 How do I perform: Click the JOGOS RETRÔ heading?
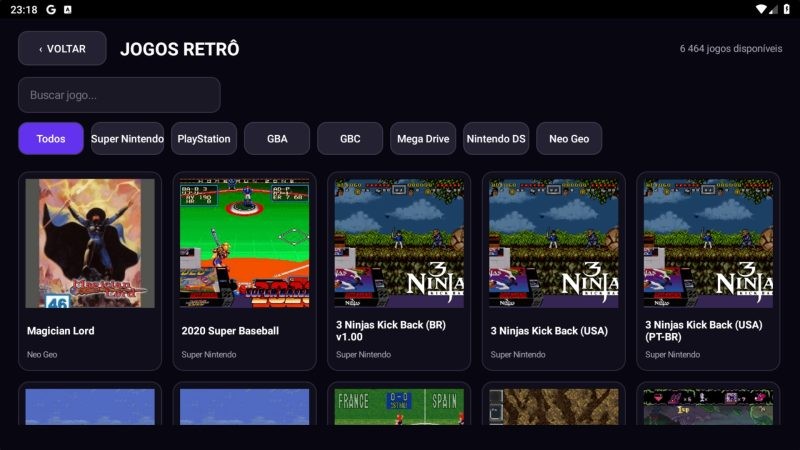pos(180,49)
